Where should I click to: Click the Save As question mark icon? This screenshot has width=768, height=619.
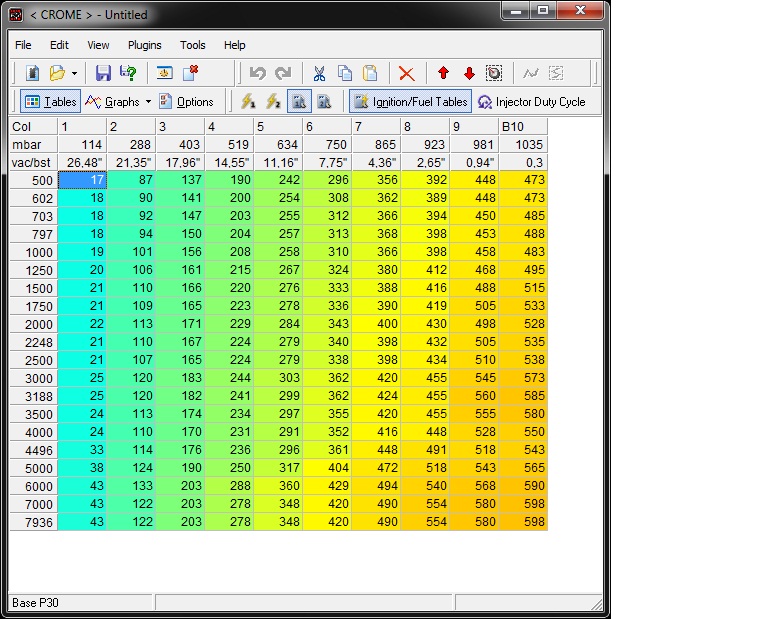point(128,73)
